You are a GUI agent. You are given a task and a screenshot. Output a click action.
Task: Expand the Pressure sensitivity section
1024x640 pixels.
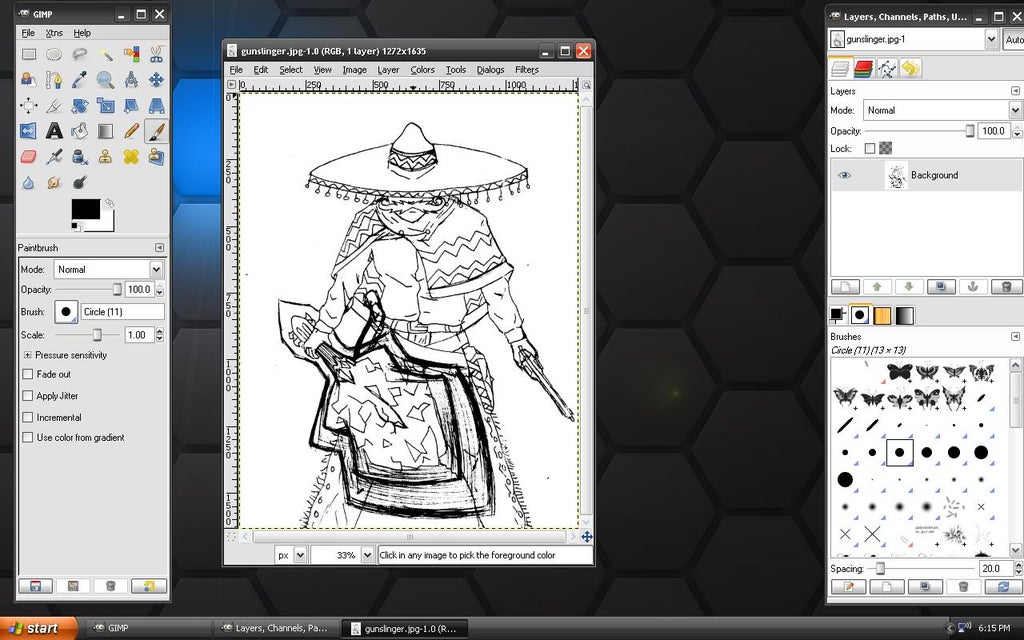coord(27,355)
